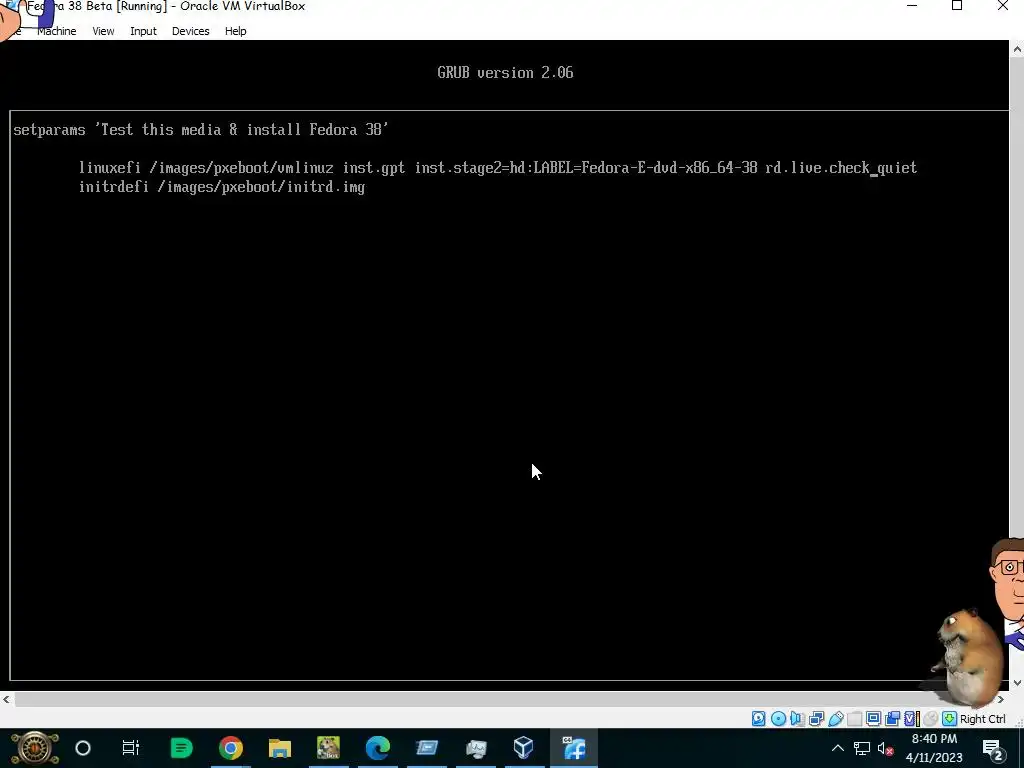Launch Microsoft Edge from taskbar
This screenshot has height=768, width=1024.
tap(377, 748)
